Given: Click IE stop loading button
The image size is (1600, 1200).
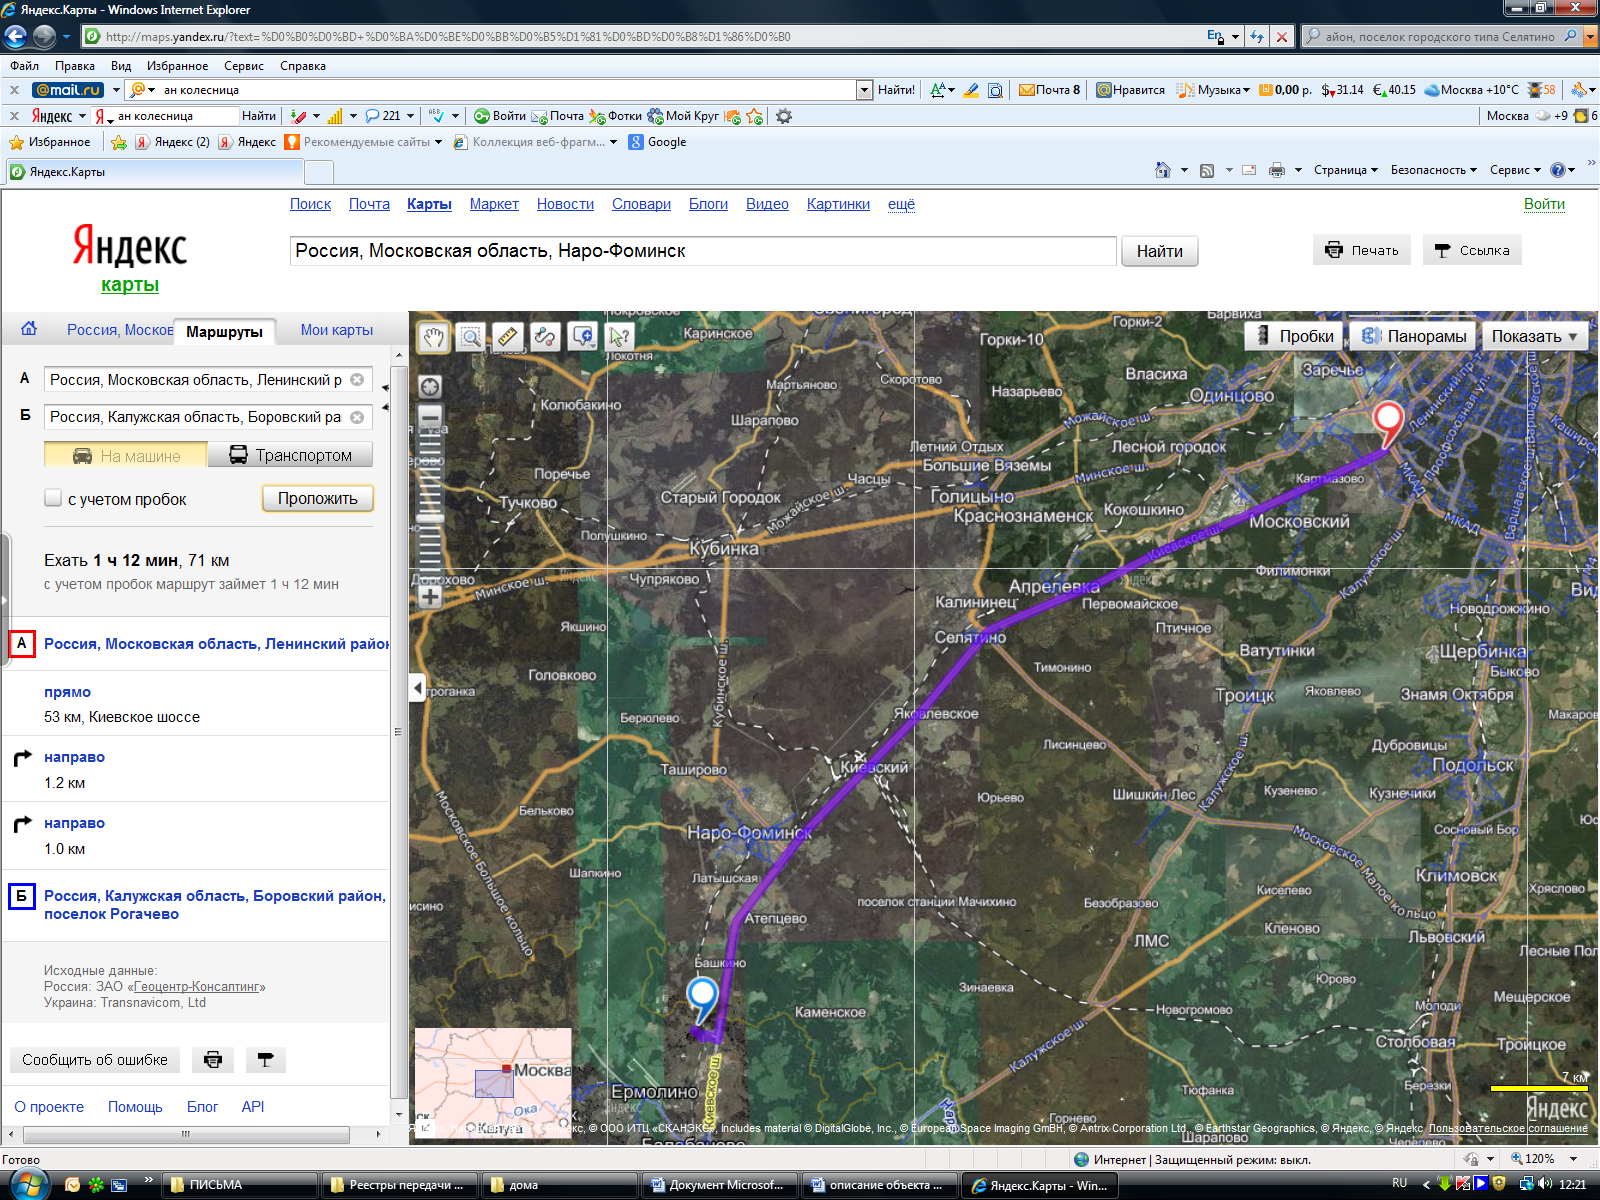Looking at the screenshot, I should coord(1282,37).
